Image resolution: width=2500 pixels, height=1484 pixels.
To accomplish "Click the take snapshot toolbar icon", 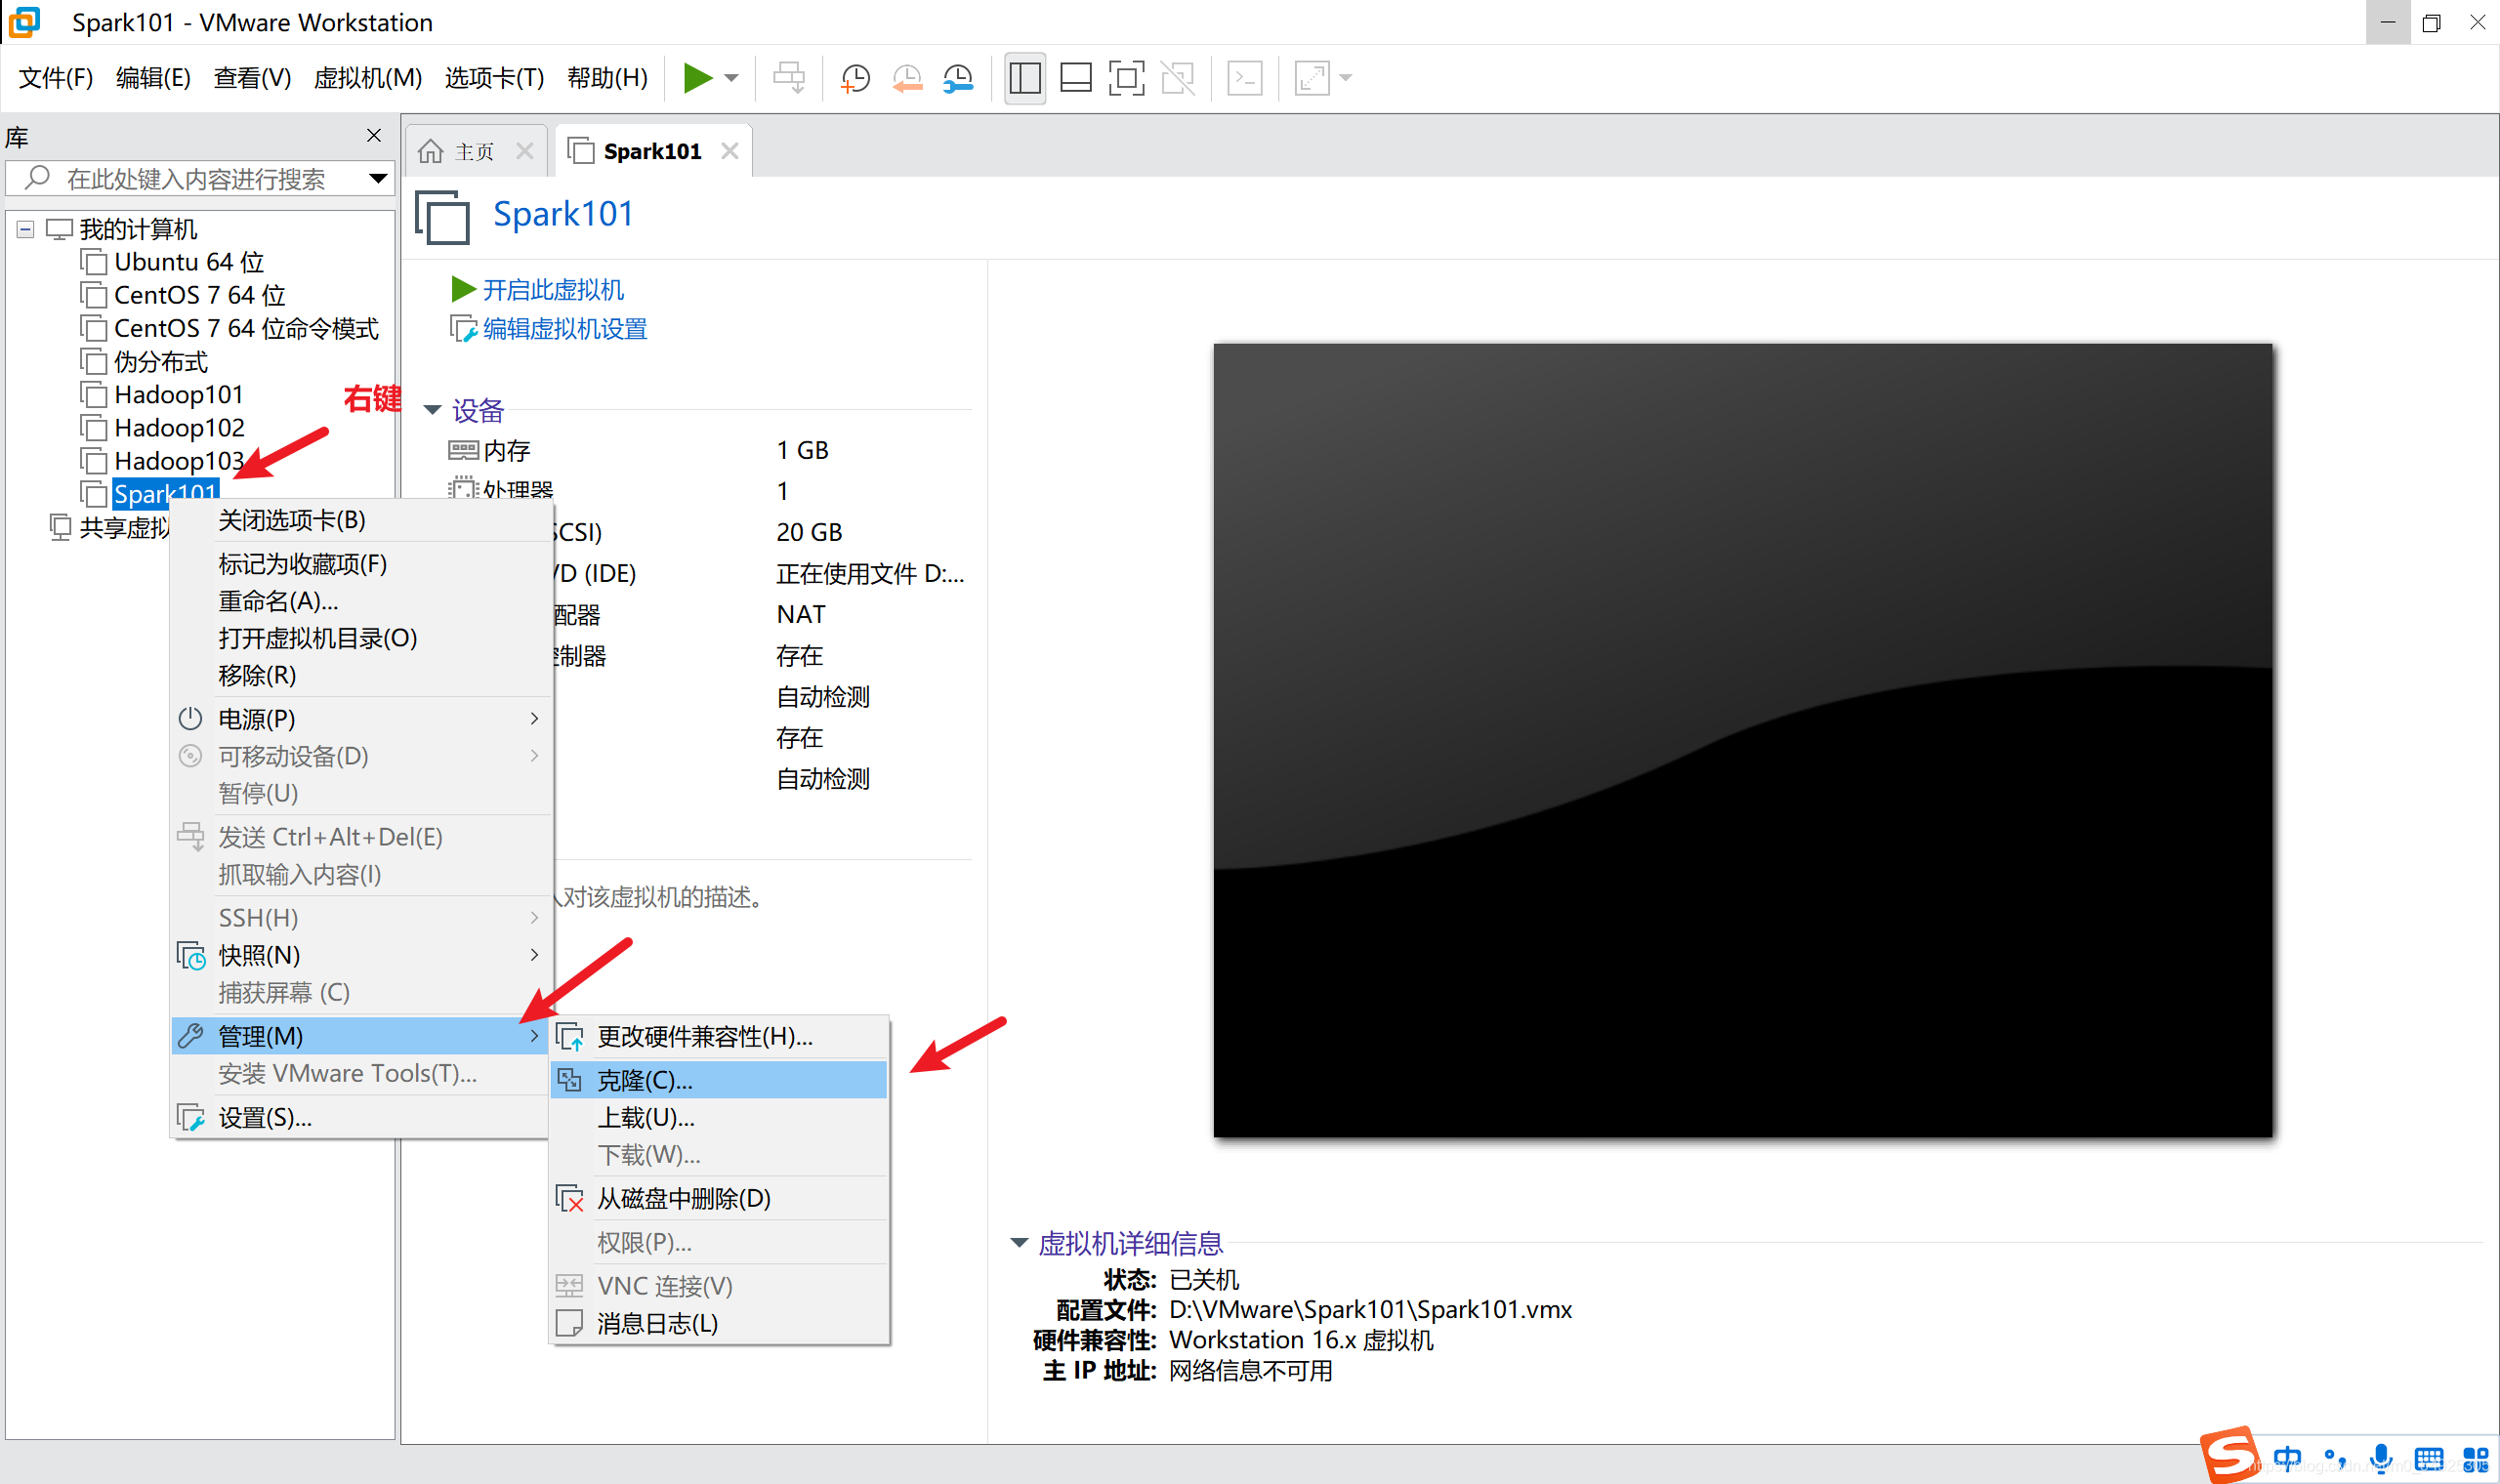I will click(x=855, y=78).
